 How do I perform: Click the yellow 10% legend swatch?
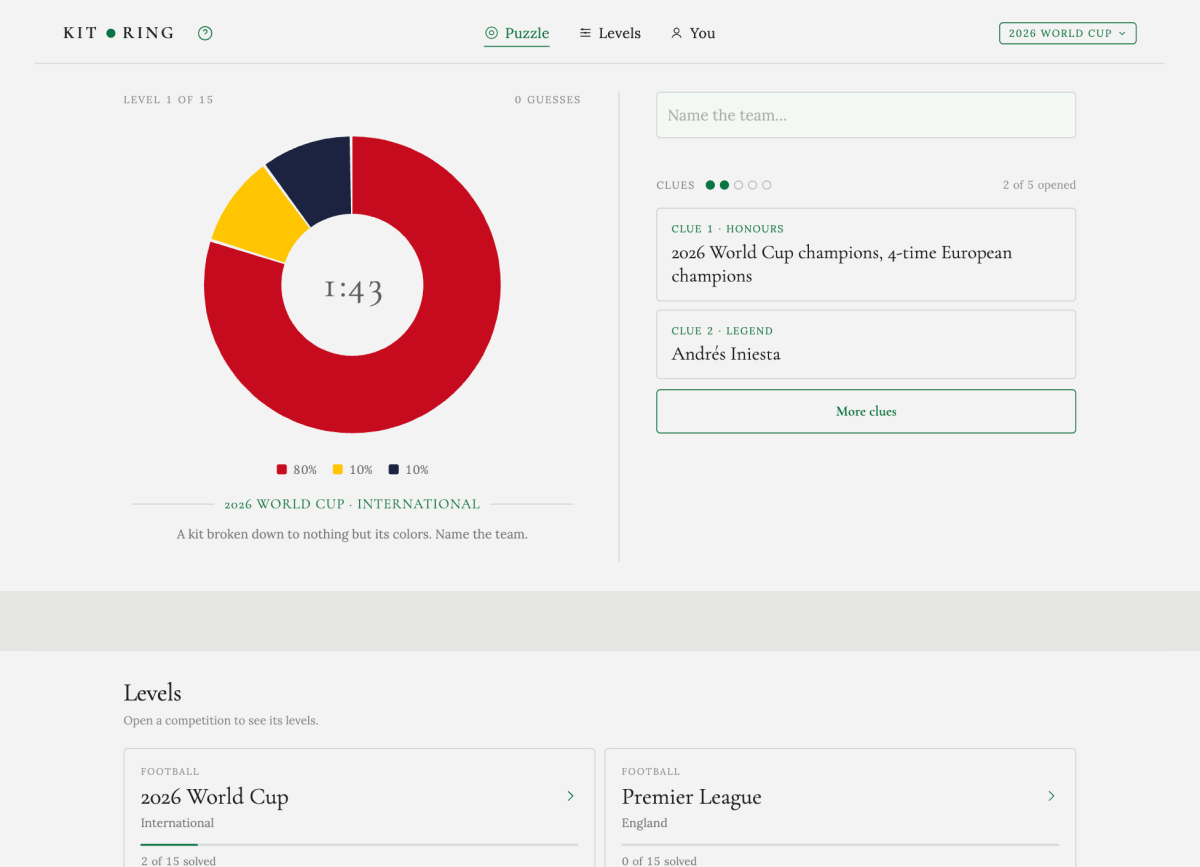point(338,469)
